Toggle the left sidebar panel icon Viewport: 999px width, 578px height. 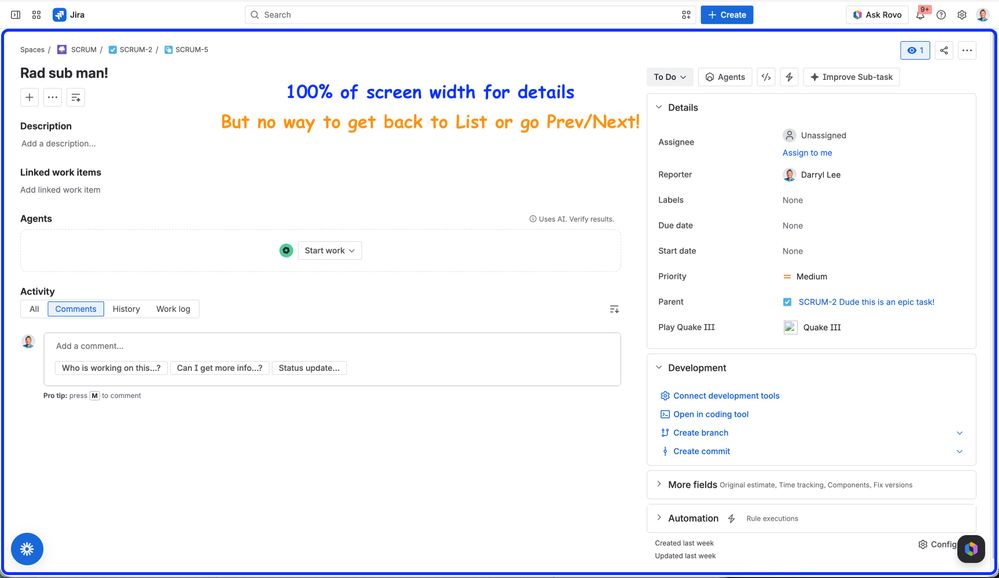16,15
